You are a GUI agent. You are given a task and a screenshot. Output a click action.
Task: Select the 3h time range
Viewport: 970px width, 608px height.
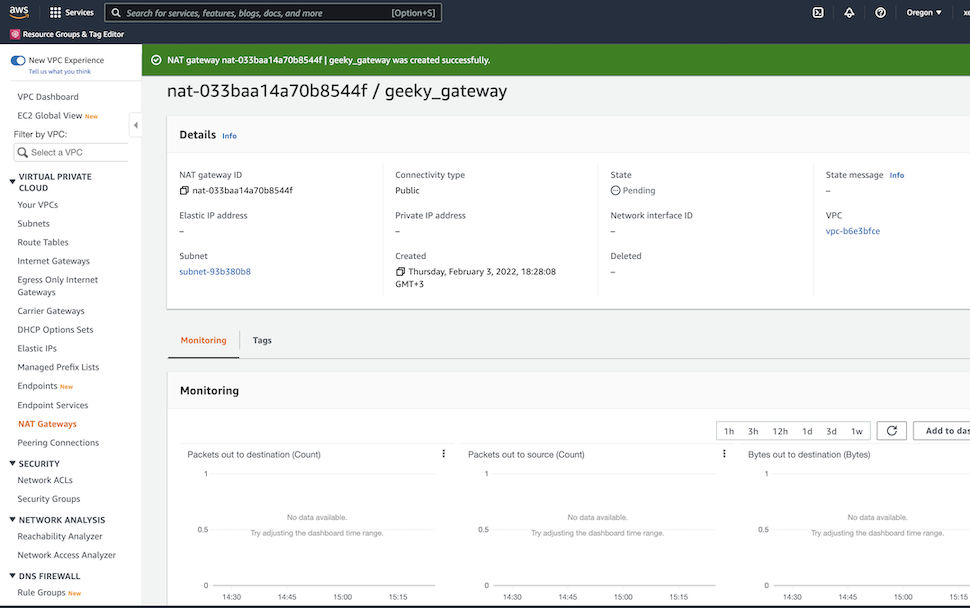coord(753,431)
